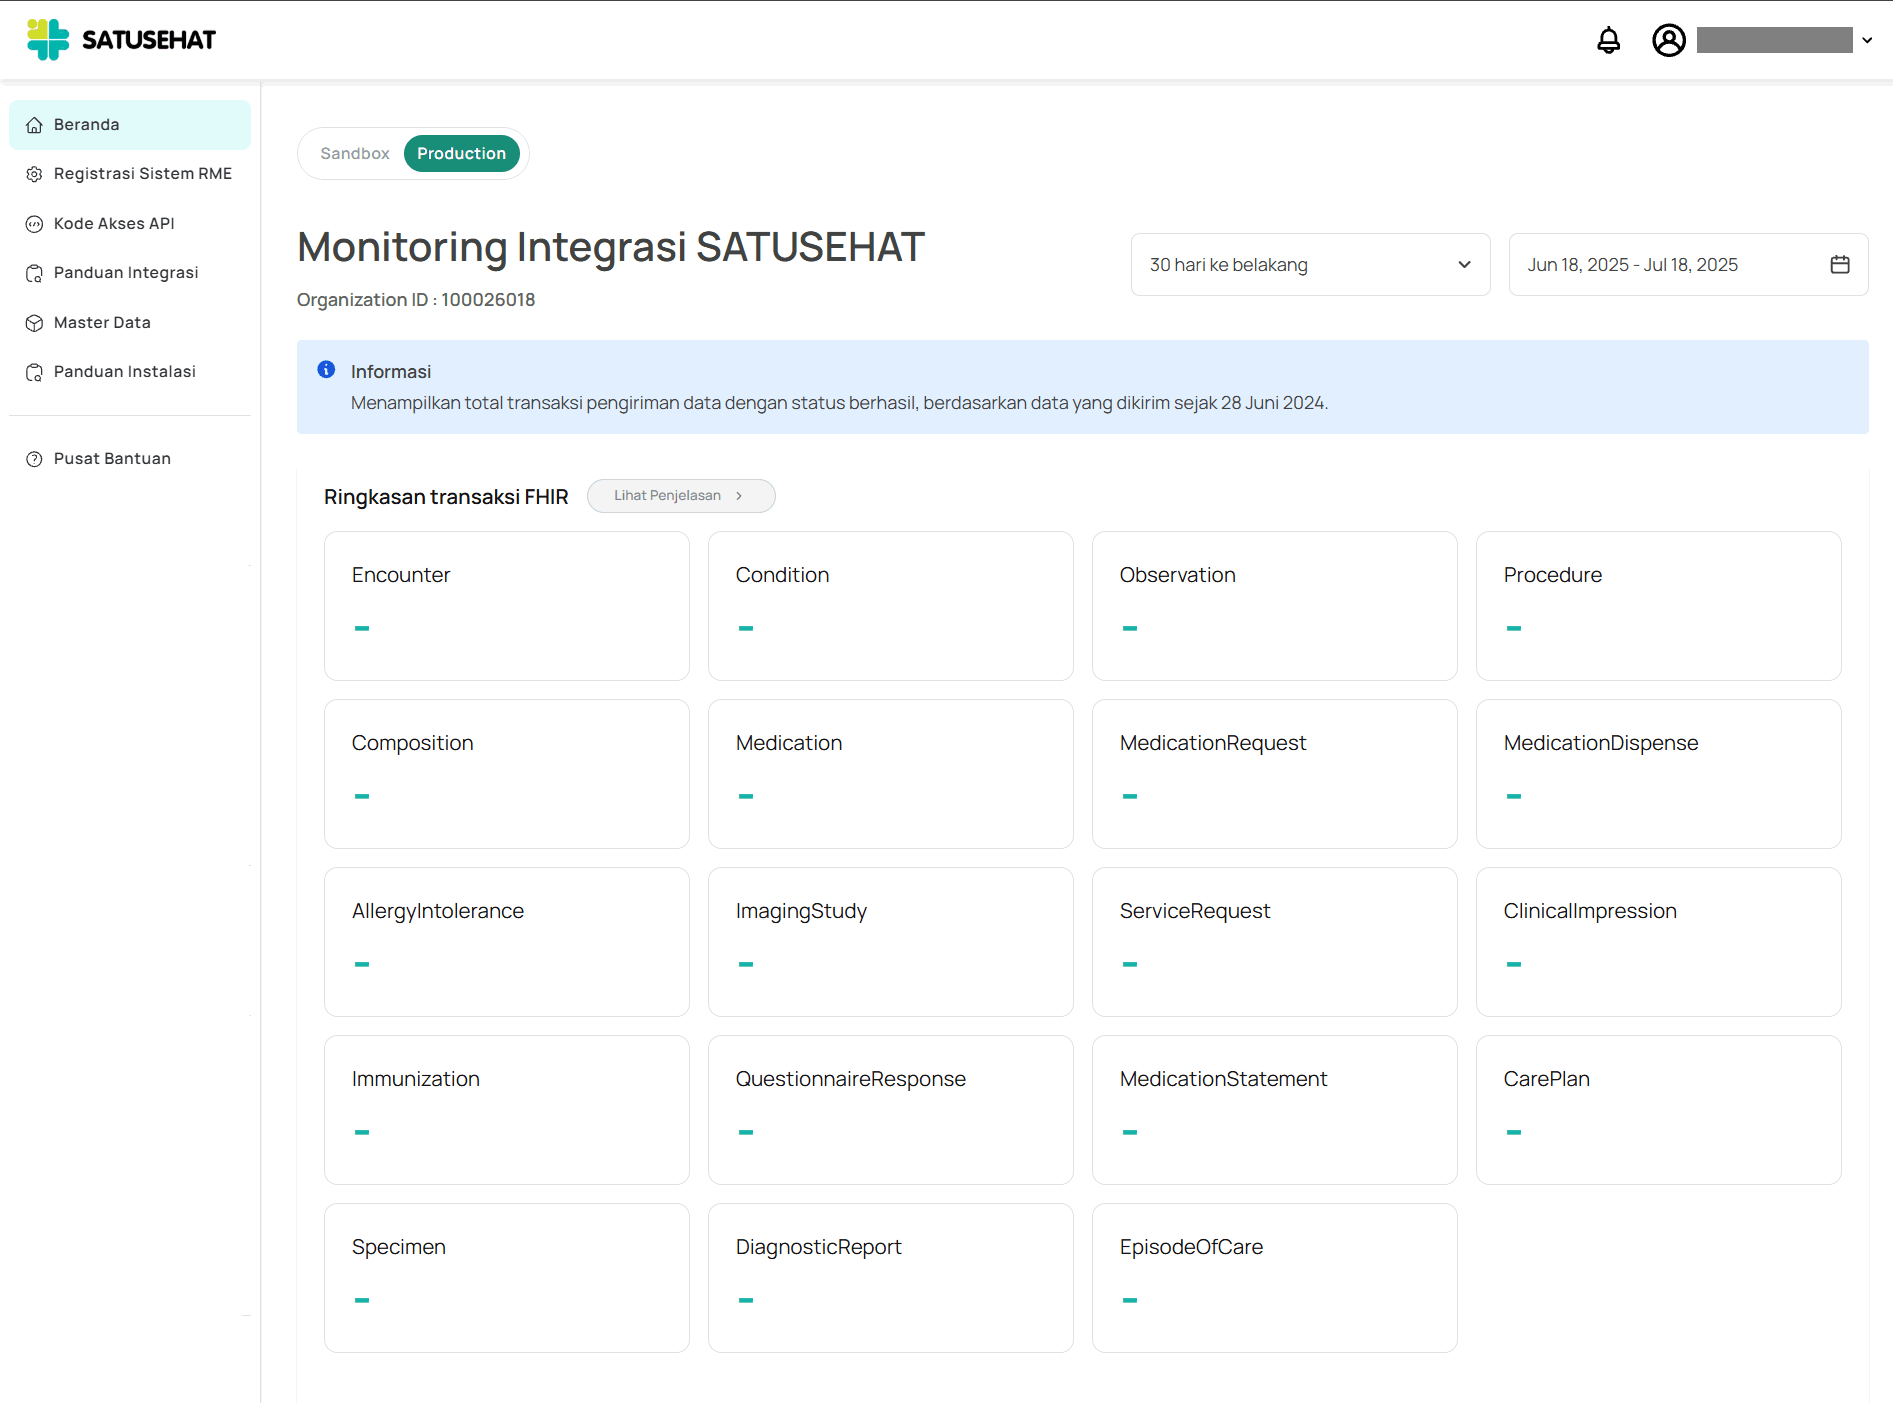The height and width of the screenshot is (1403, 1893).
Task: Open Panduan Integrasi from the sidebar
Action: click(x=125, y=272)
